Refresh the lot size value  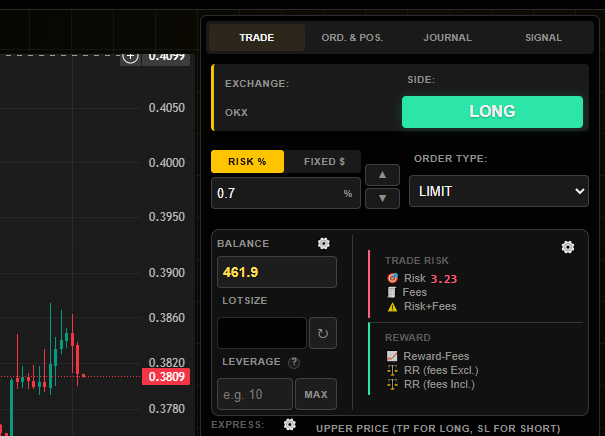[x=323, y=333]
